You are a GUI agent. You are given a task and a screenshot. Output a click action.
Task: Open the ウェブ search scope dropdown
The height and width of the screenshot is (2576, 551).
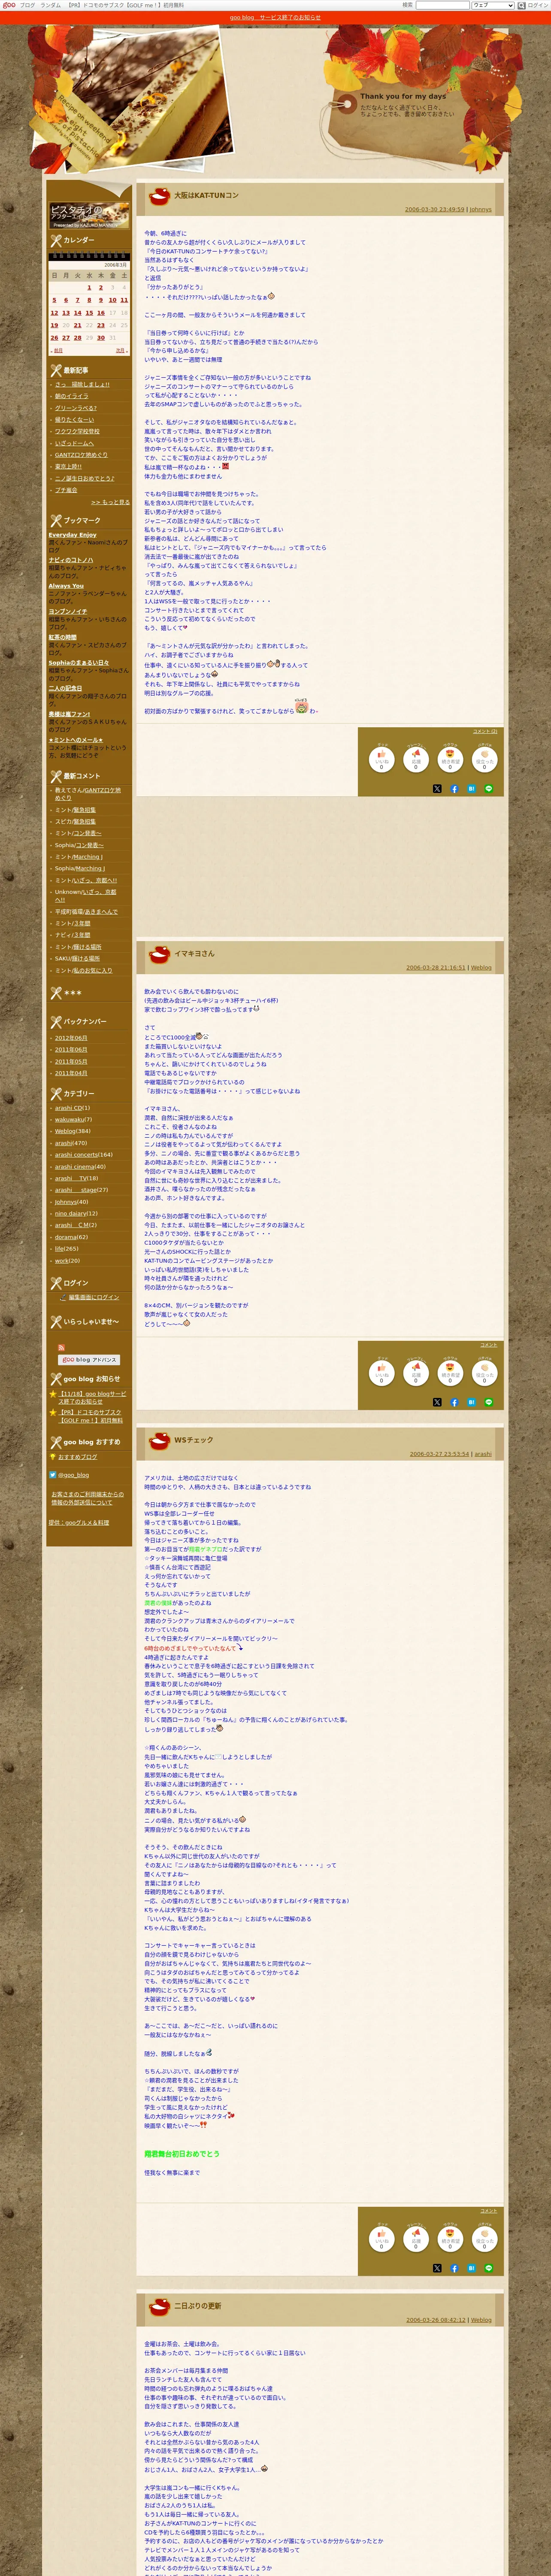pyautogui.click(x=493, y=5)
